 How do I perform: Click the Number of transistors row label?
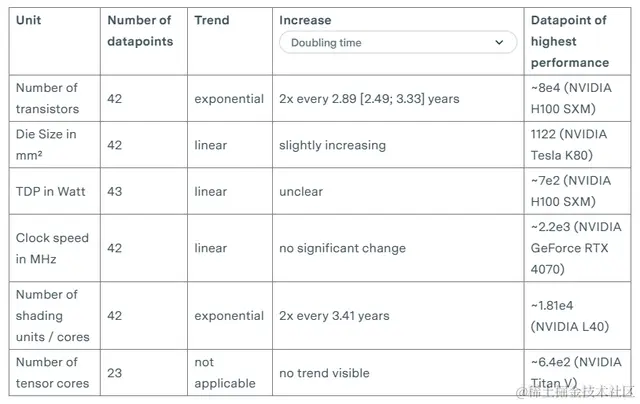tap(47, 99)
